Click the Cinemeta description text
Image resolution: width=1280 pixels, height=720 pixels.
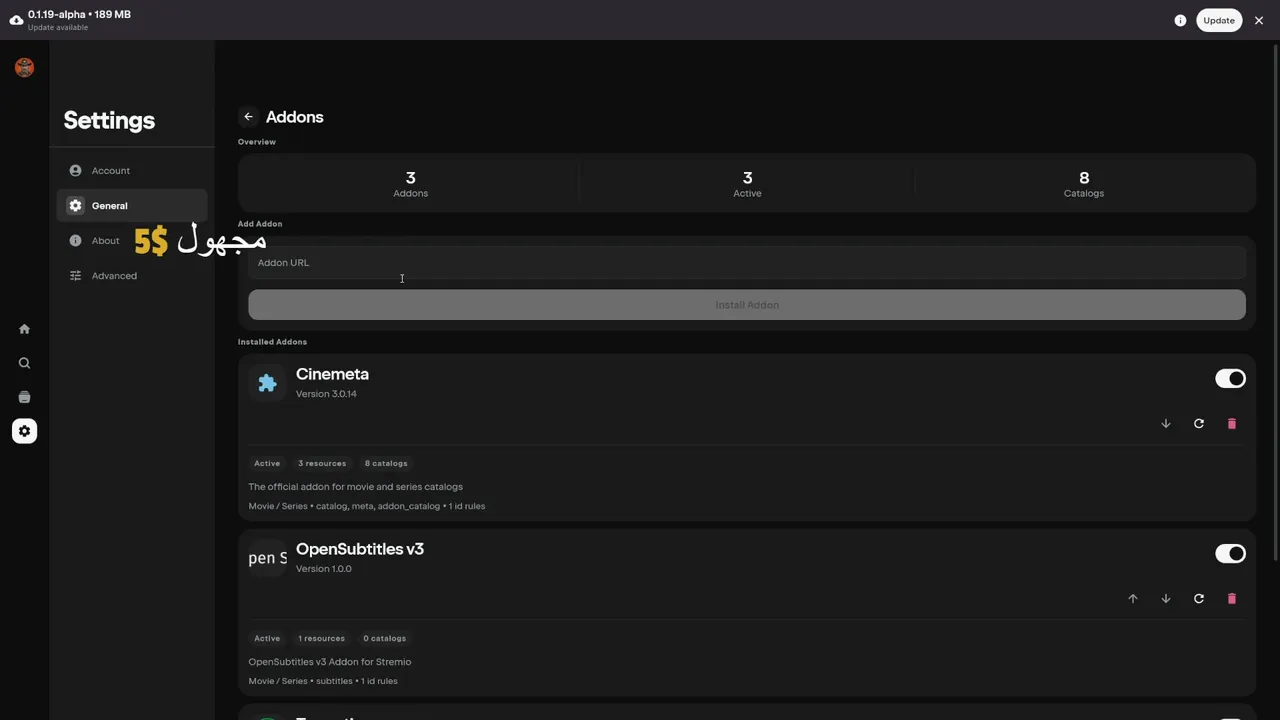point(356,487)
